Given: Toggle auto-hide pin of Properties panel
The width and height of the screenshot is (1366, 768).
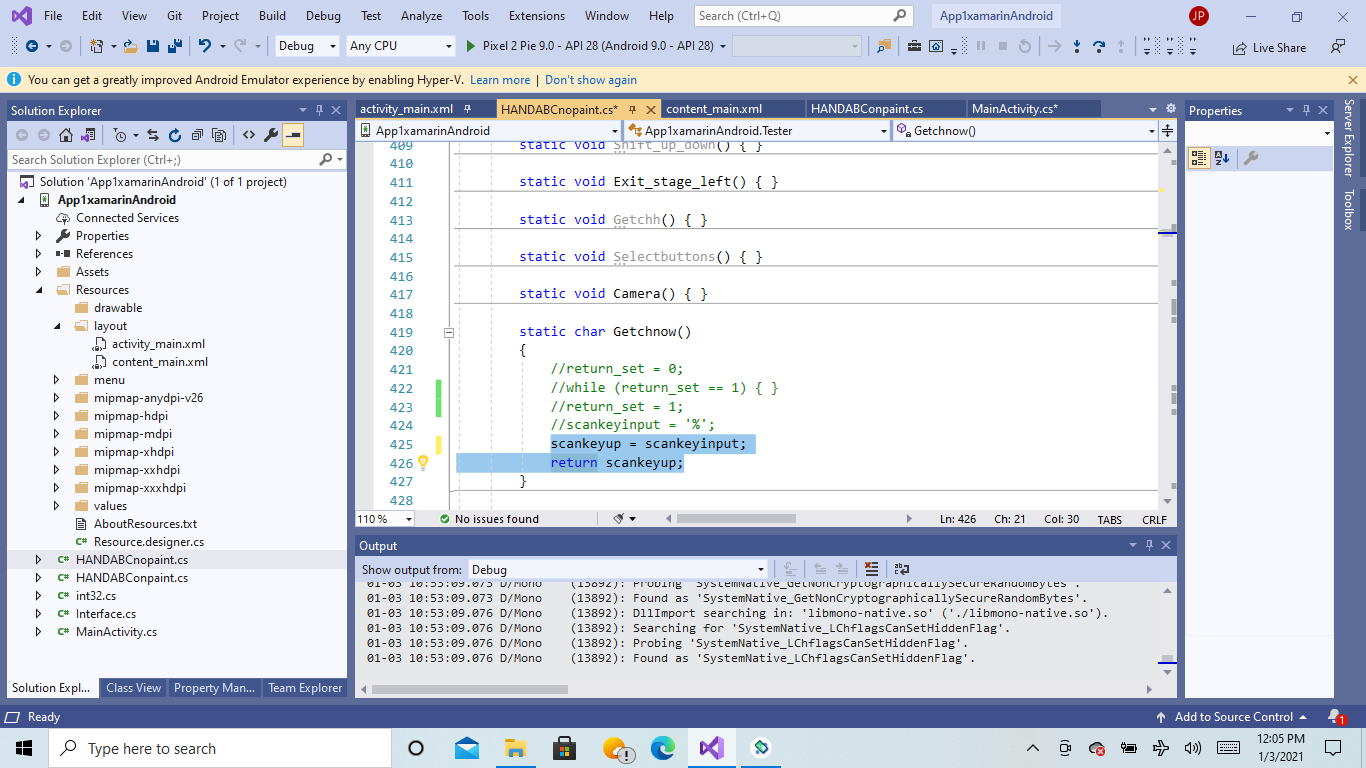Looking at the screenshot, I should [x=1305, y=110].
